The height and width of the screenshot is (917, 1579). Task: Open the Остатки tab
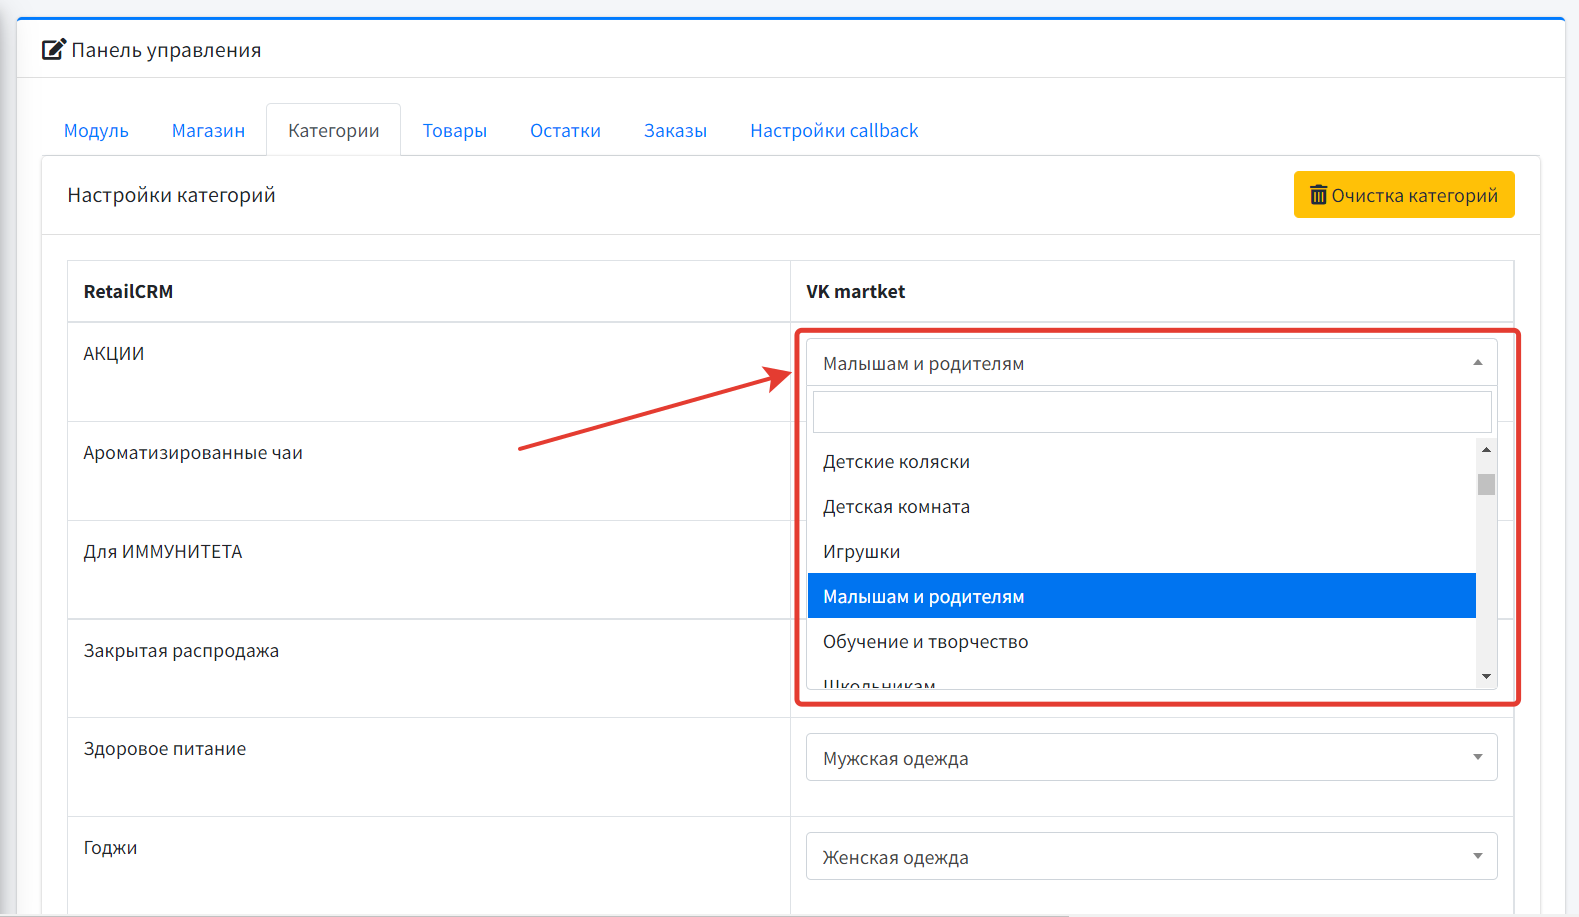pos(565,131)
